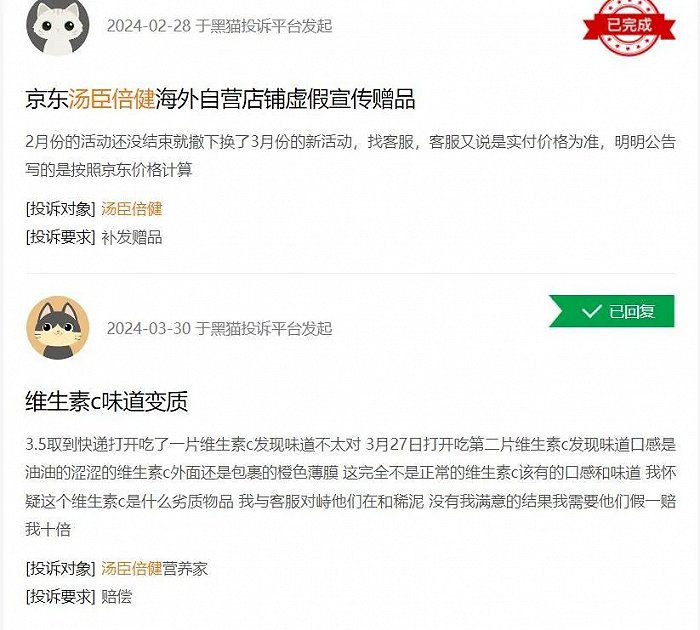Open complaint titled 京东汤臣倍健海外自营店铺虚假宣传赠品
This screenshot has height=630, width=700.
pos(220,99)
